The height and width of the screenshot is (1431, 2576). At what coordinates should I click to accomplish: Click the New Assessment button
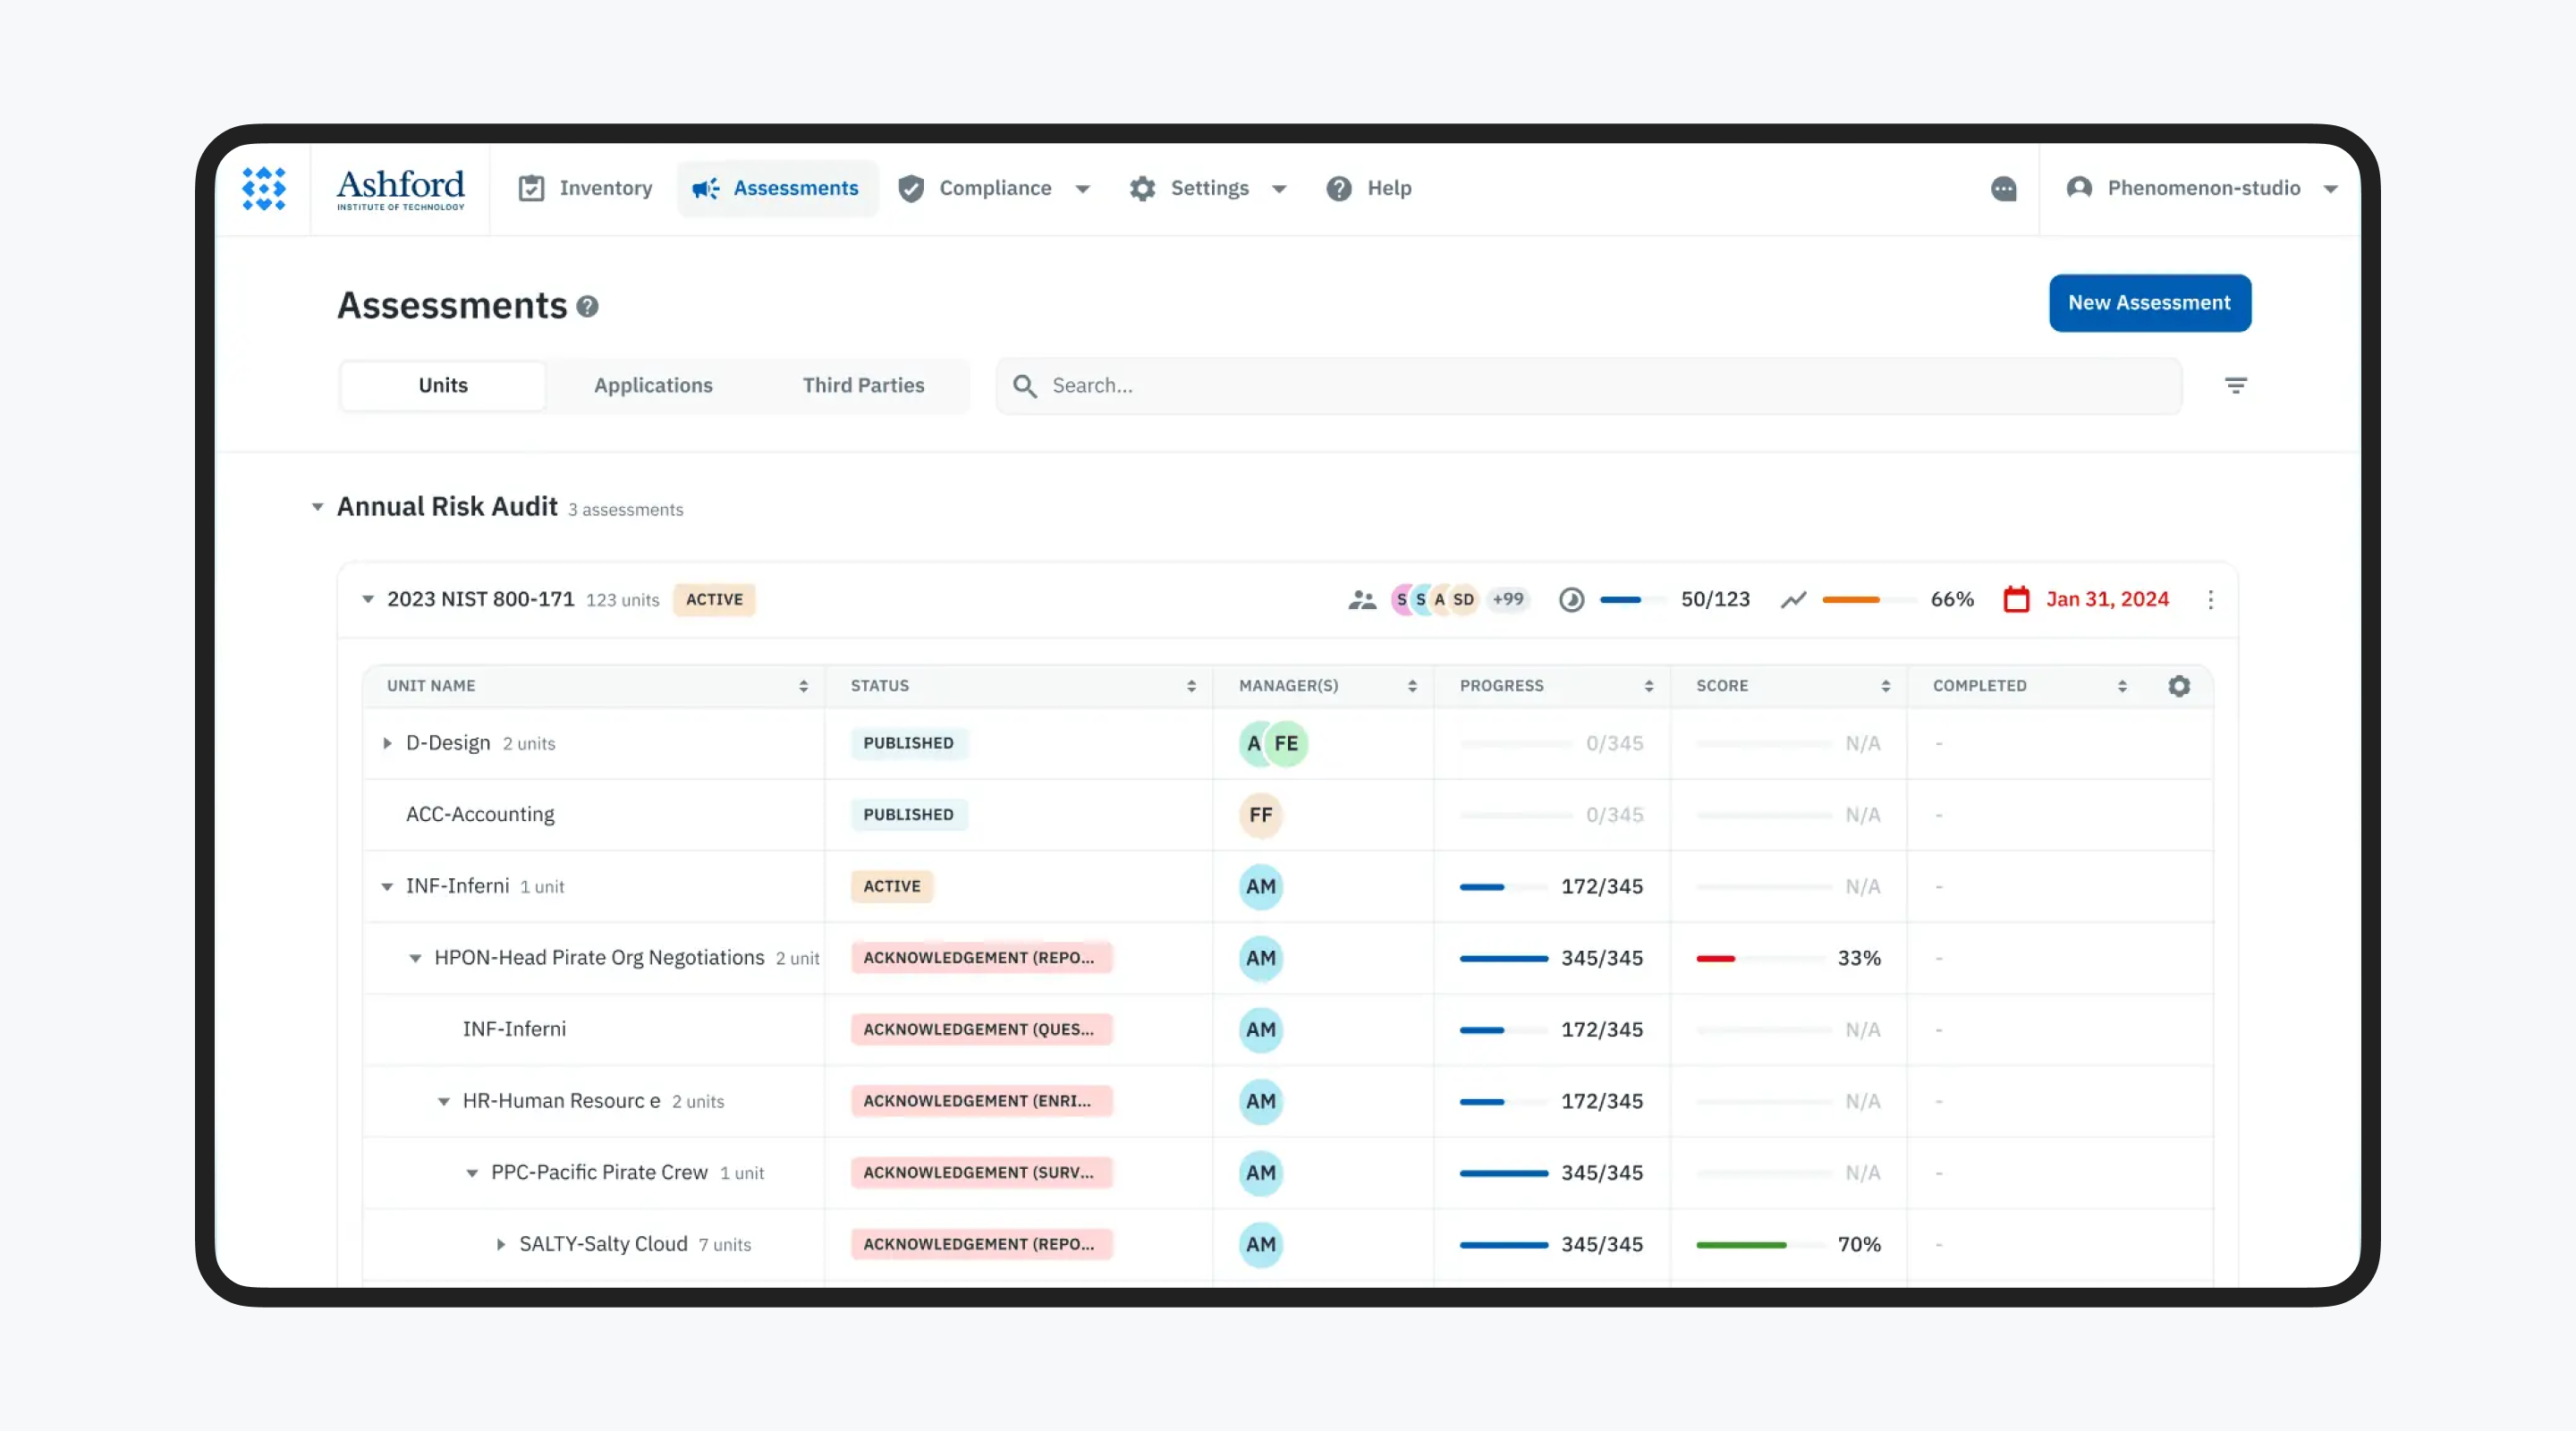coord(2150,303)
